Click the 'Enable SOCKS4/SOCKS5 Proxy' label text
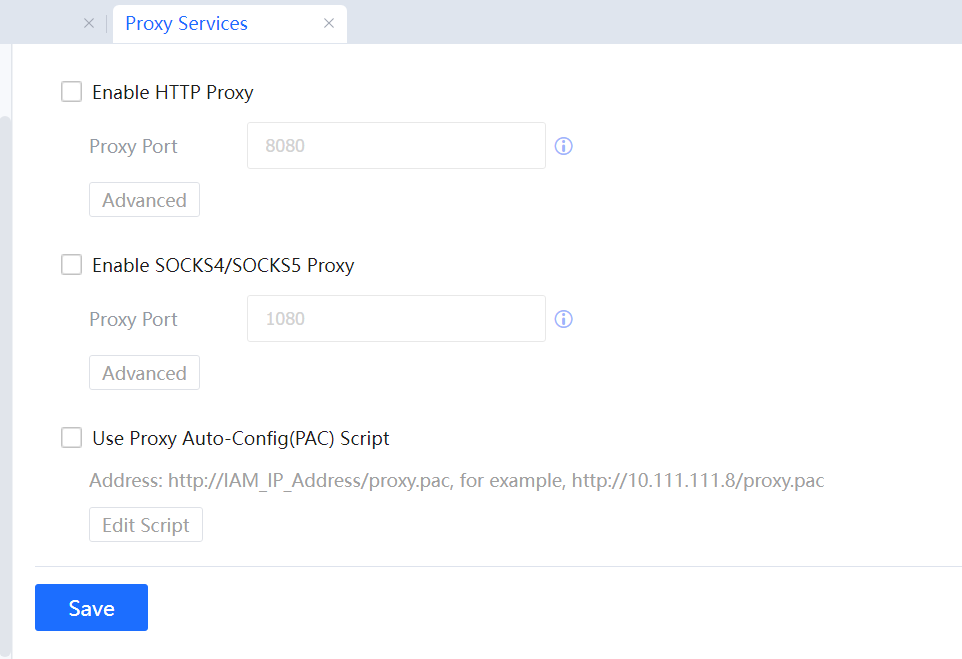 tap(223, 266)
